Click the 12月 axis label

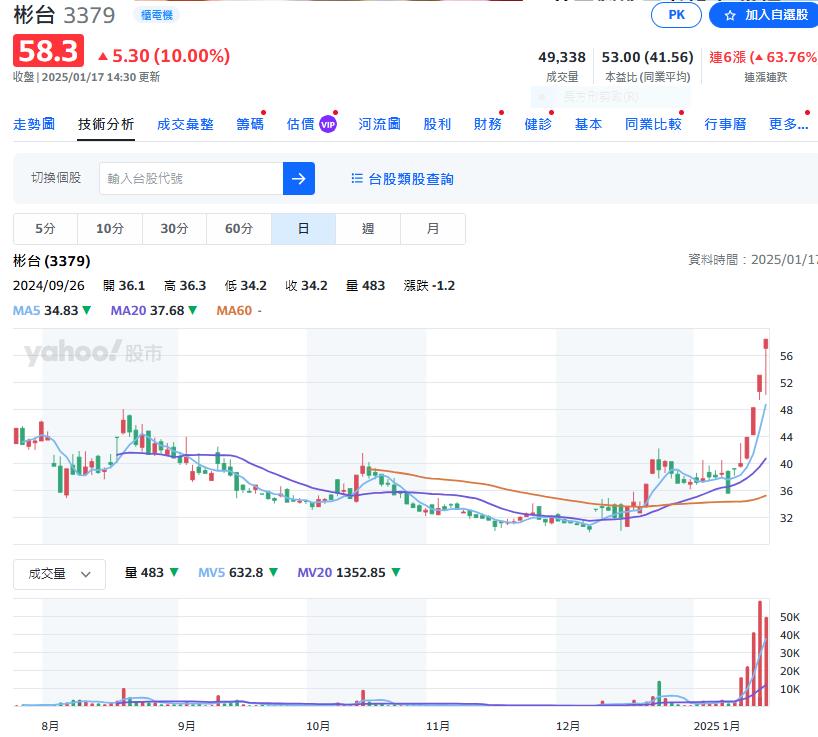tap(568, 726)
